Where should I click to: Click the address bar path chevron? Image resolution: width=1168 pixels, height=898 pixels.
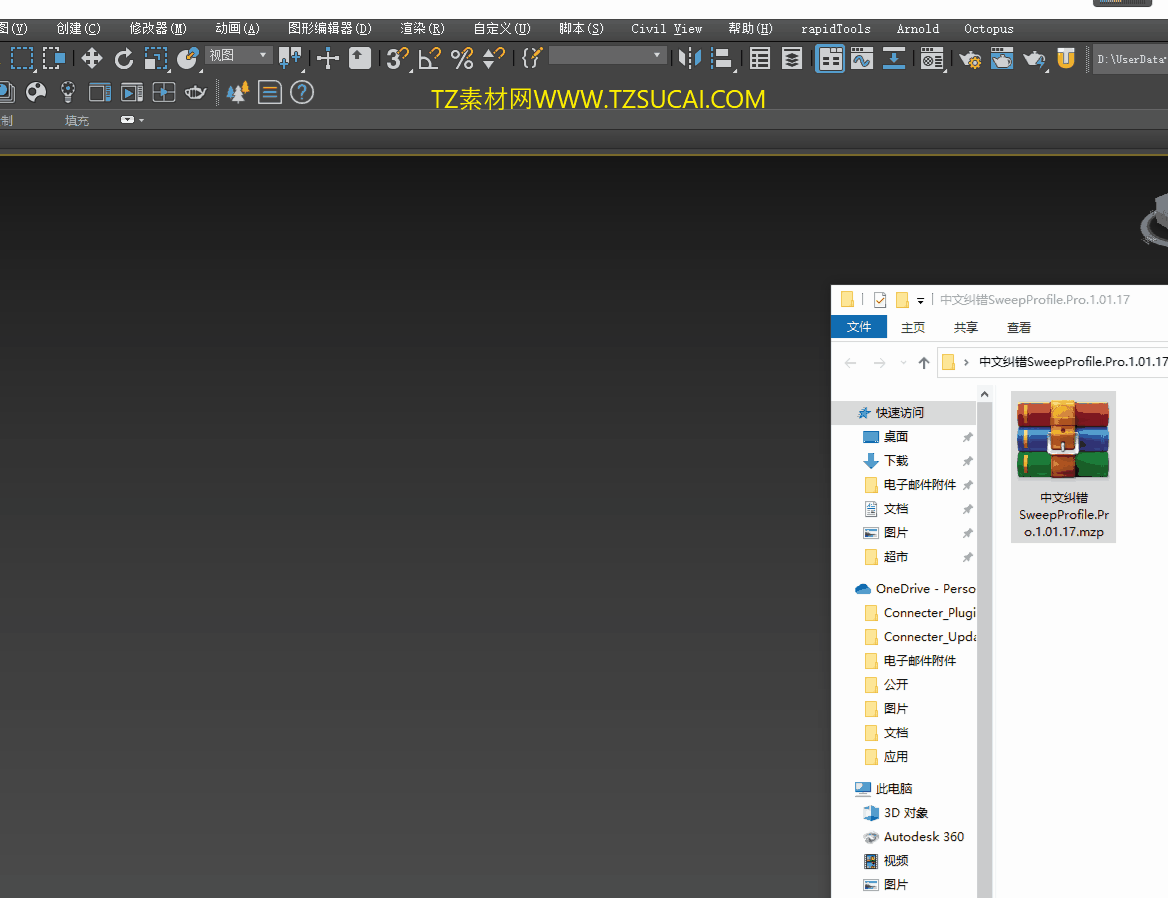tap(966, 362)
